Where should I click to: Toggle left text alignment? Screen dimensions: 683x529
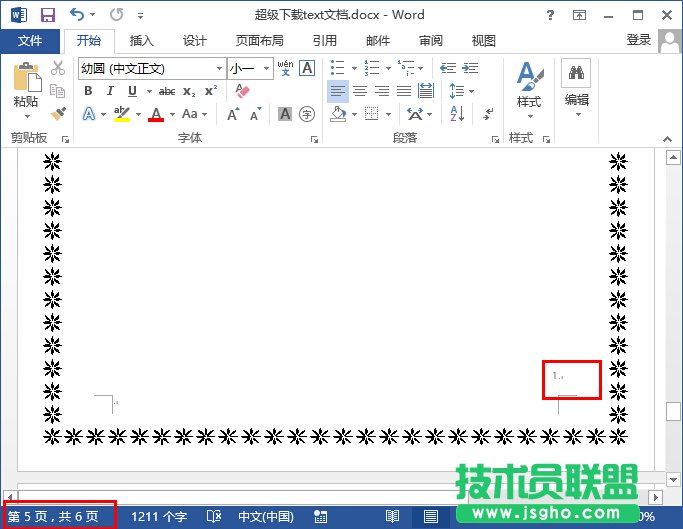[x=337, y=91]
